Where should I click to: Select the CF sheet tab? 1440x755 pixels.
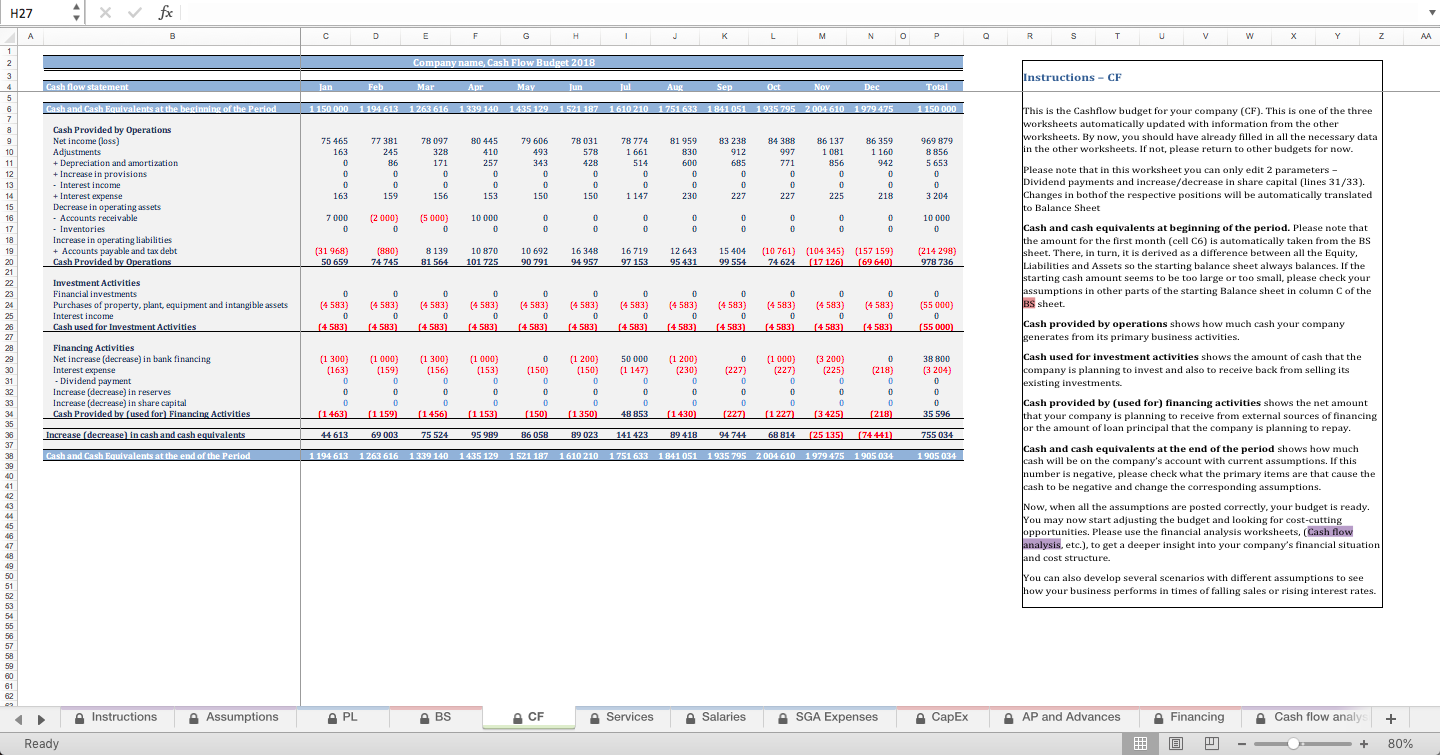(x=527, y=717)
